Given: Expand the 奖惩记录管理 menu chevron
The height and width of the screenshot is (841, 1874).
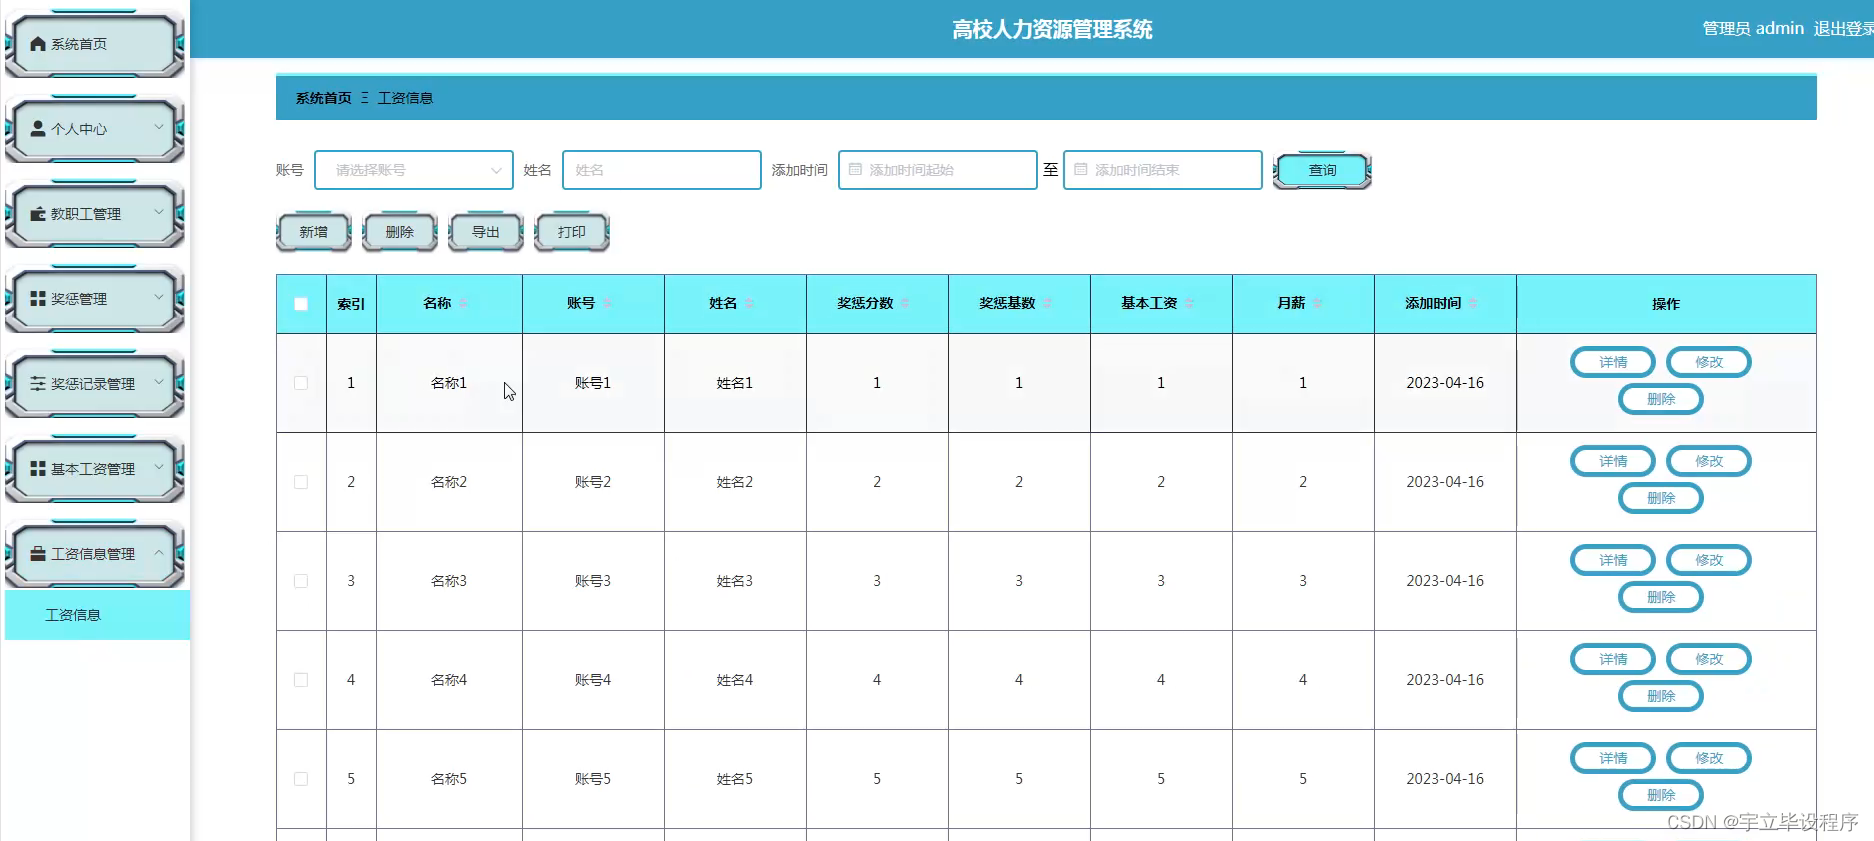Looking at the screenshot, I should (x=158, y=383).
